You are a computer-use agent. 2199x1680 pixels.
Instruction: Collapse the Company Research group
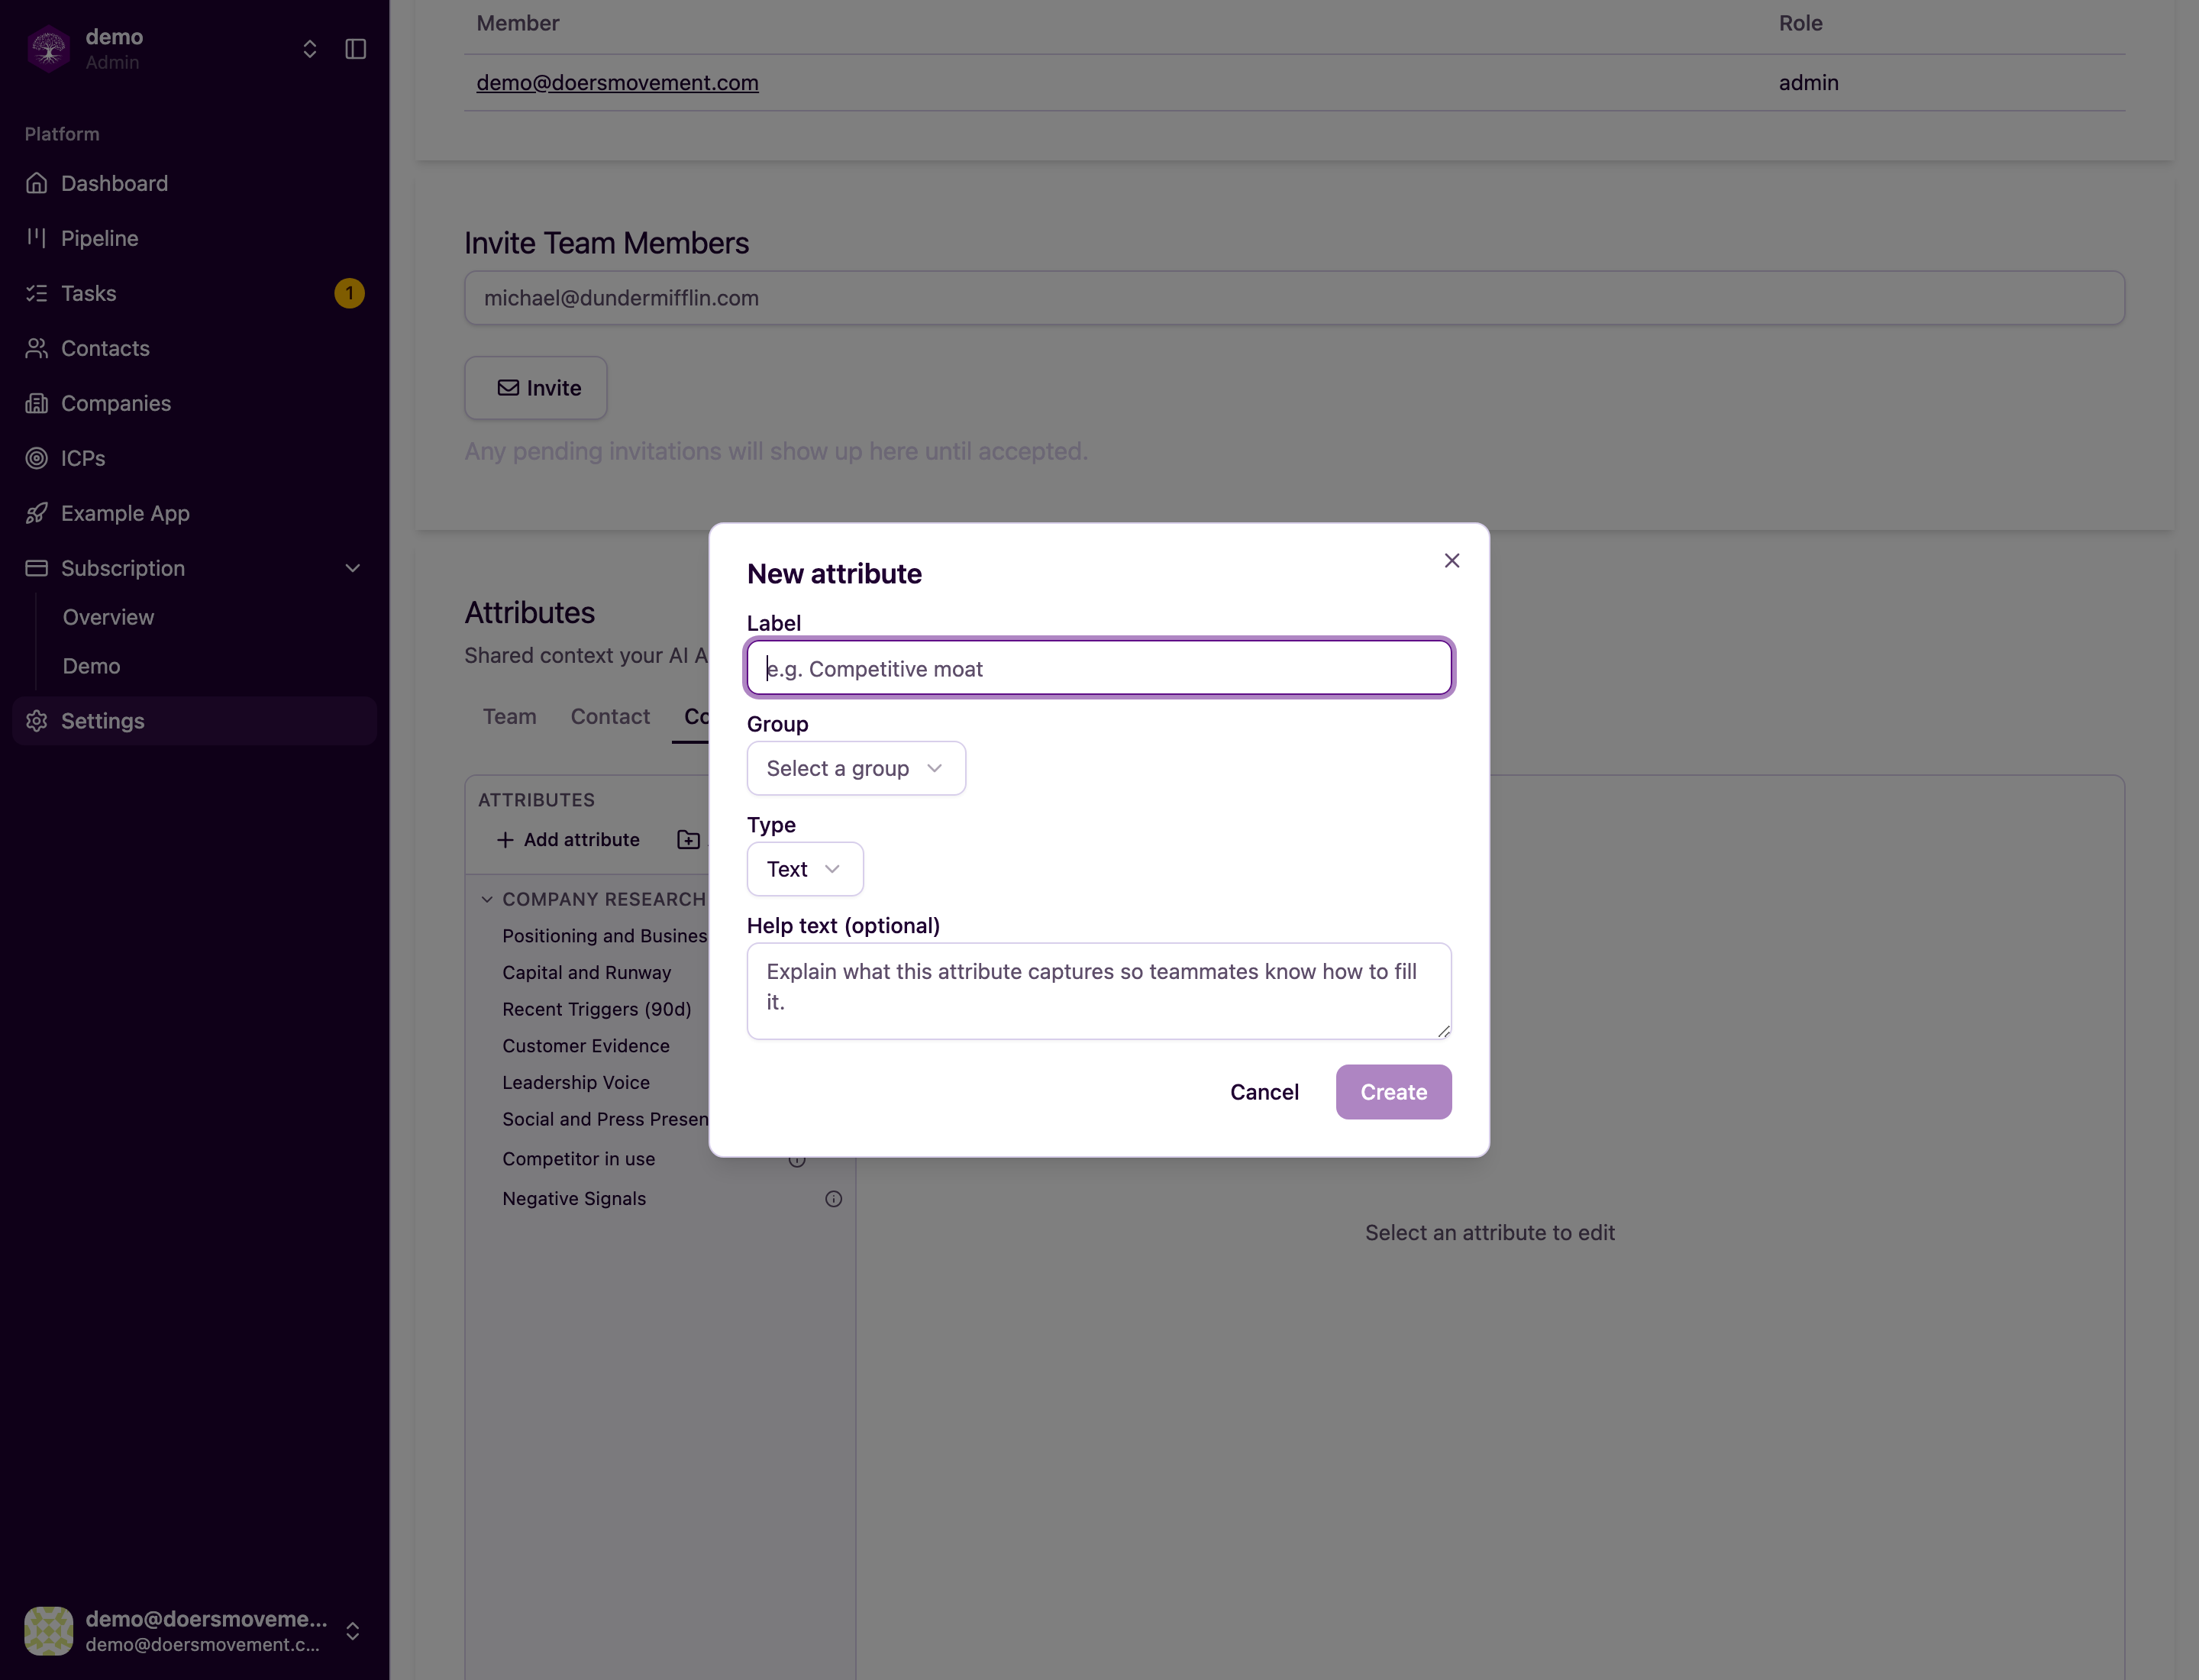[x=487, y=899]
